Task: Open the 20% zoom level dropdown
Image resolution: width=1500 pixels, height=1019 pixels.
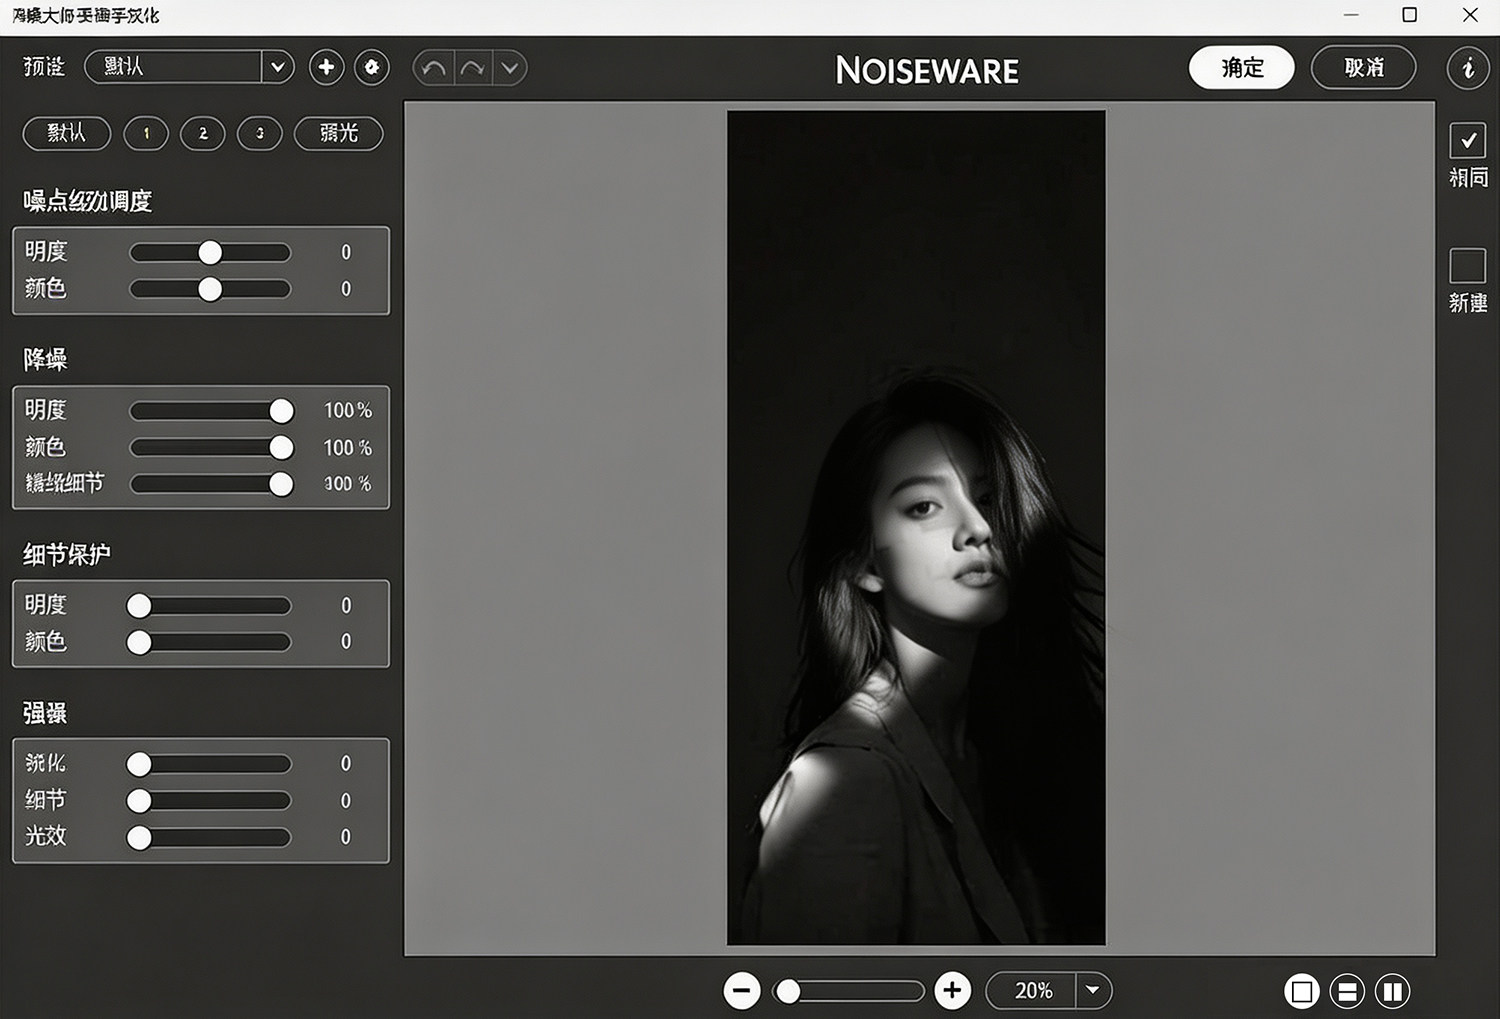Action: point(1093,990)
